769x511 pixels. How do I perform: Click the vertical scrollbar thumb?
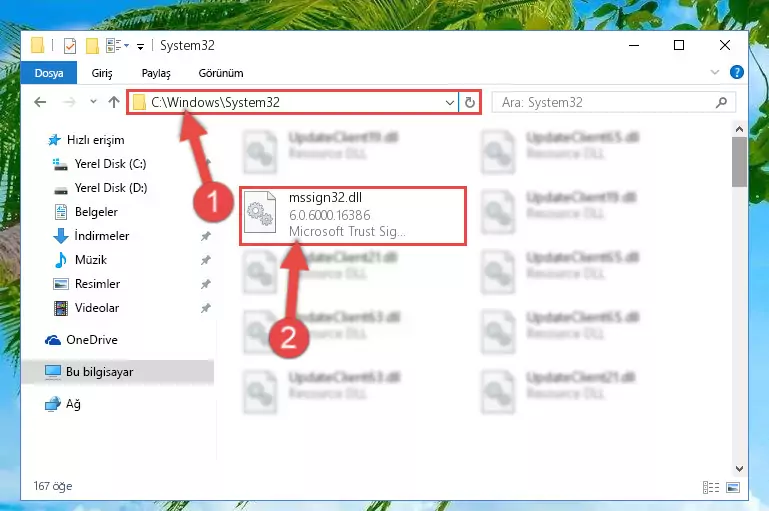(739, 162)
